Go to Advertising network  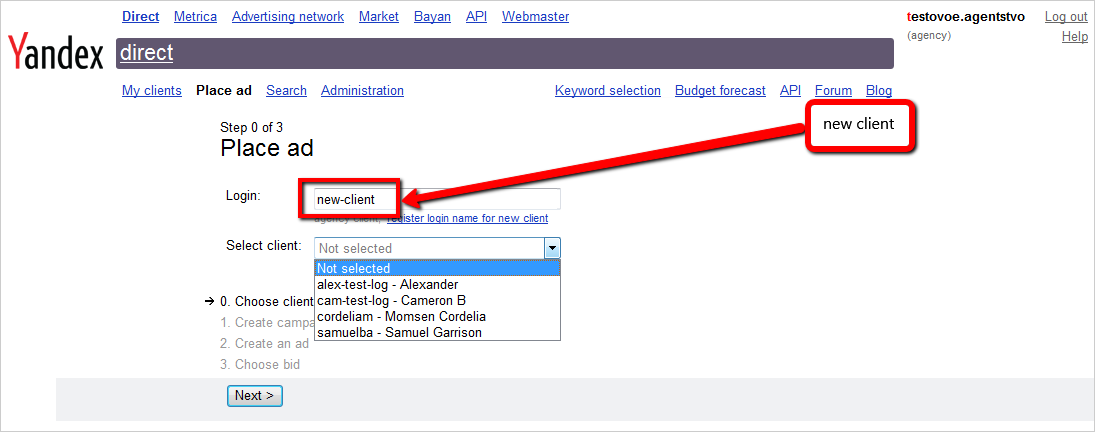click(x=288, y=16)
